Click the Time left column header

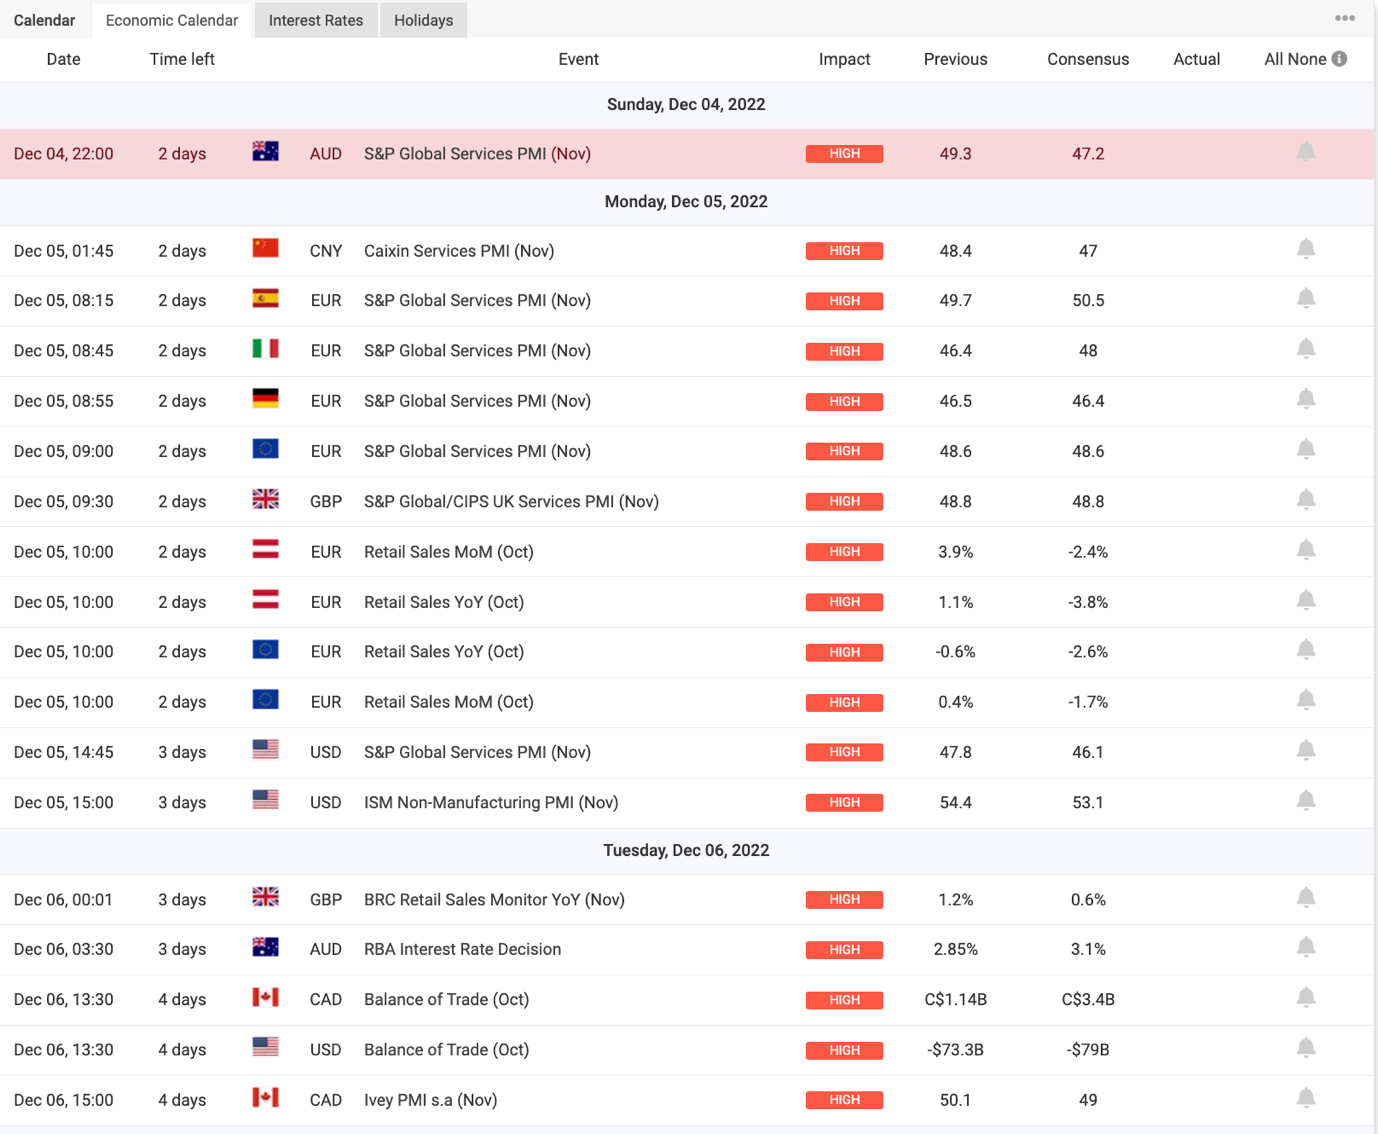pos(182,59)
